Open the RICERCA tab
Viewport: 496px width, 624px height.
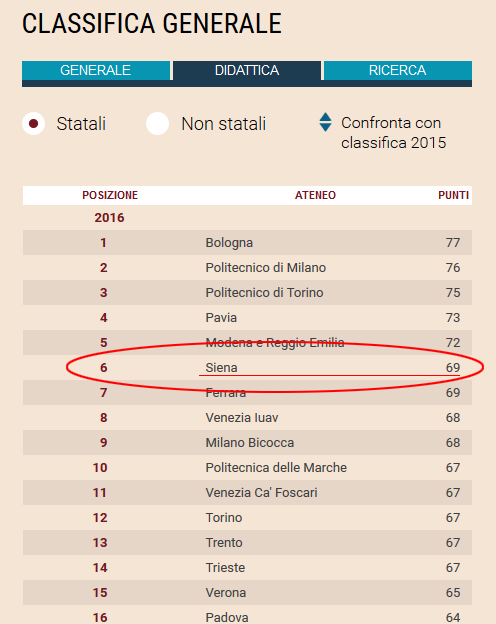(x=398, y=70)
